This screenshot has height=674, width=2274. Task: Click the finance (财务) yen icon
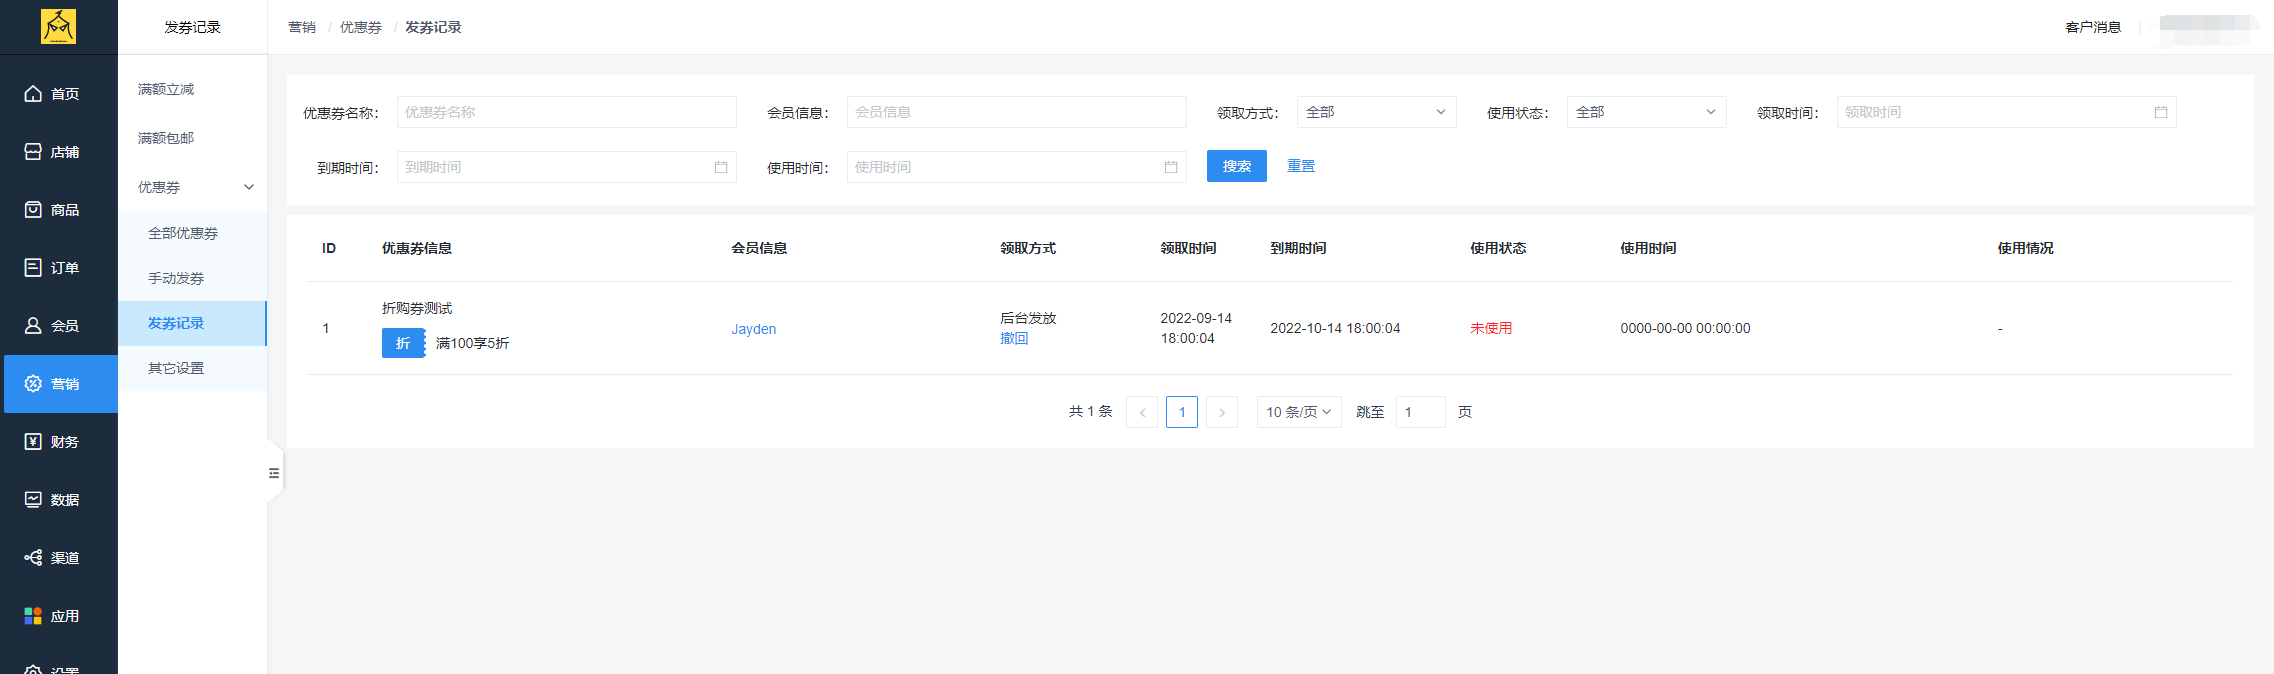[33, 442]
